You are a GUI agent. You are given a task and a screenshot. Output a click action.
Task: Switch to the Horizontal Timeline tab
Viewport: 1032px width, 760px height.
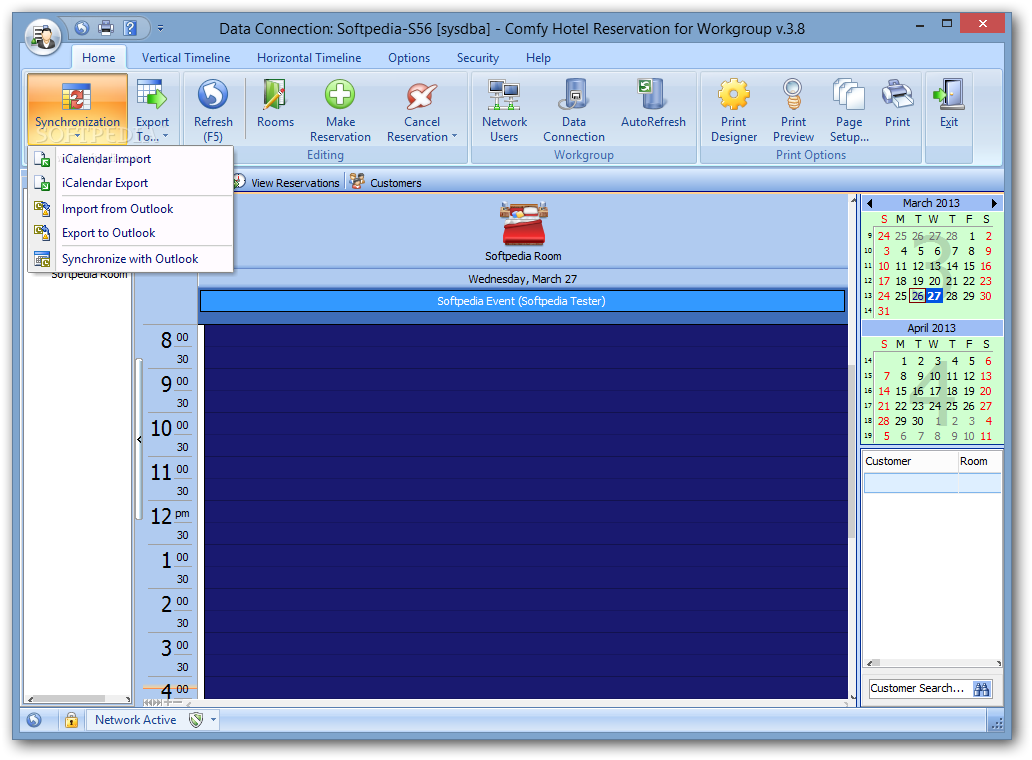[x=309, y=58]
